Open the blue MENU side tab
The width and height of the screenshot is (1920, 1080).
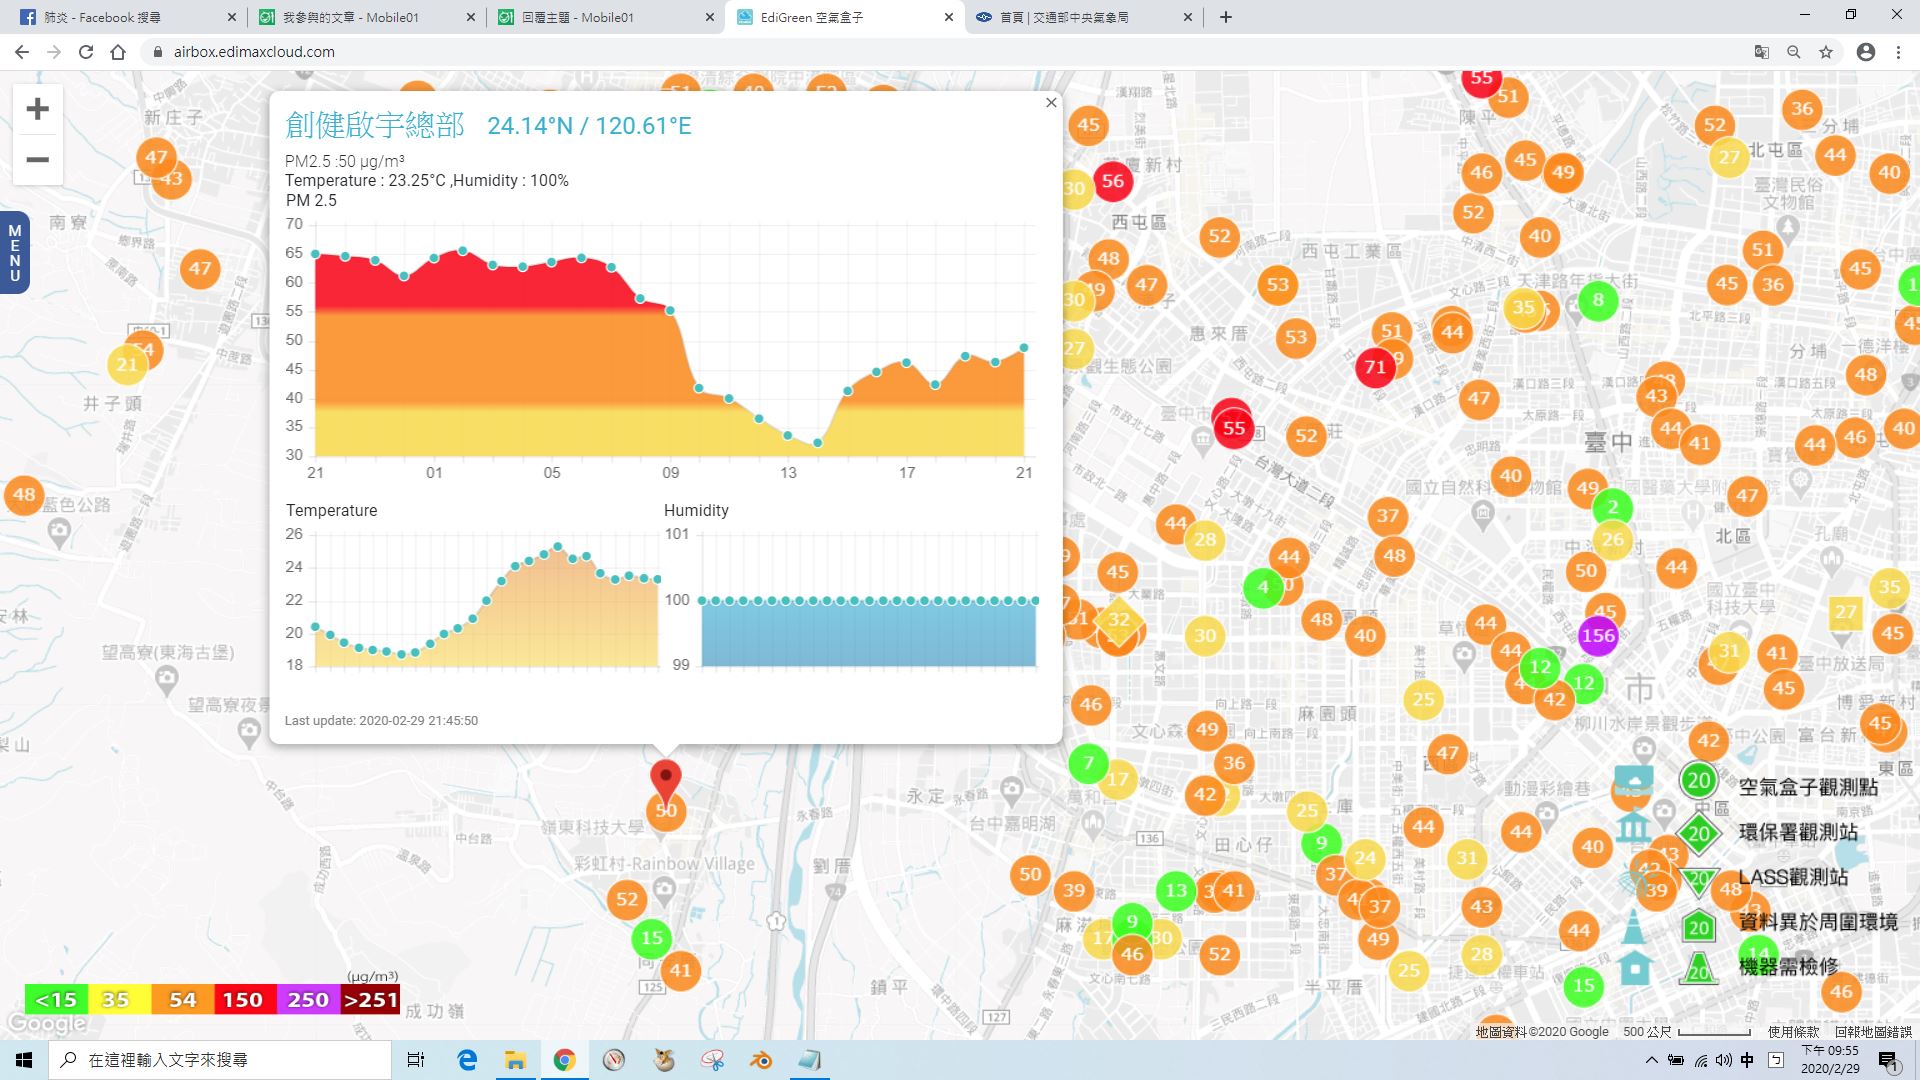(14, 253)
